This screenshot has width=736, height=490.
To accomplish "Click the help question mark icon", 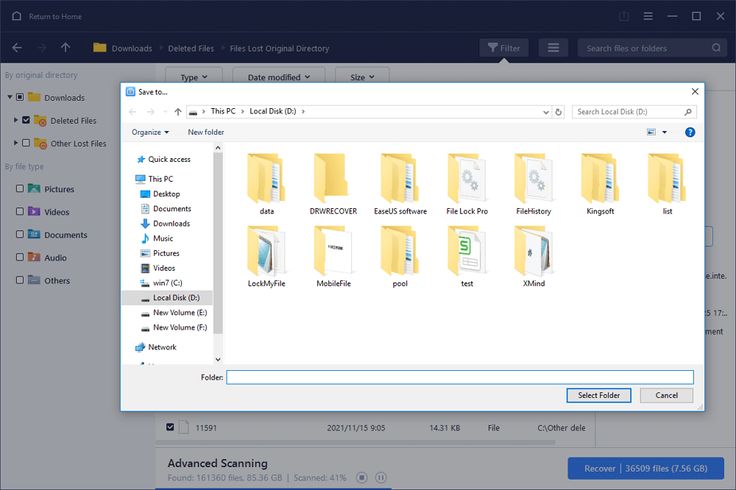I will click(x=690, y=132).
